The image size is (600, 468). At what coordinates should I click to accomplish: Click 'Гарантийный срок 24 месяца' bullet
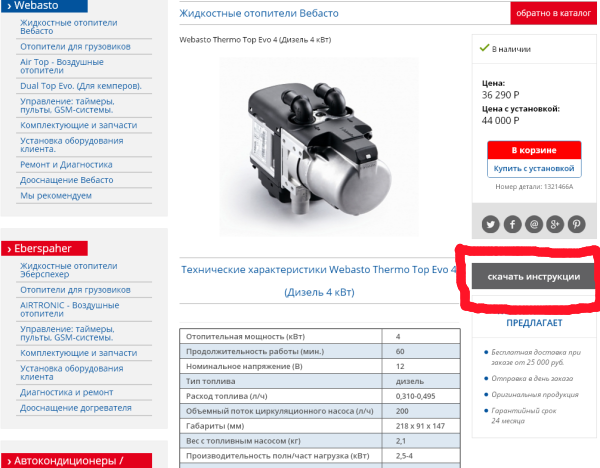tap(523, 416)
